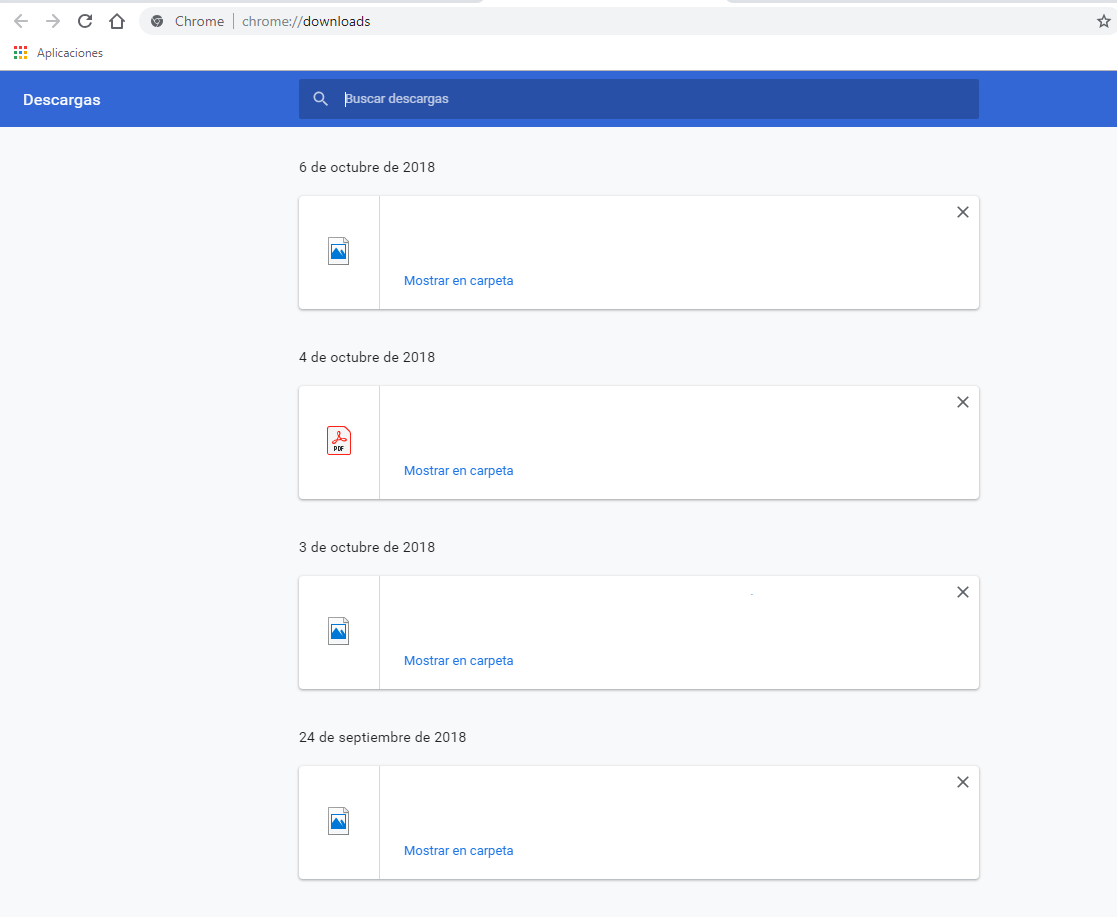Image resolution: width=1118 pixels, height=922 pixels.
Task: Click the Chrome site info icon
Action: pos(157,21)
